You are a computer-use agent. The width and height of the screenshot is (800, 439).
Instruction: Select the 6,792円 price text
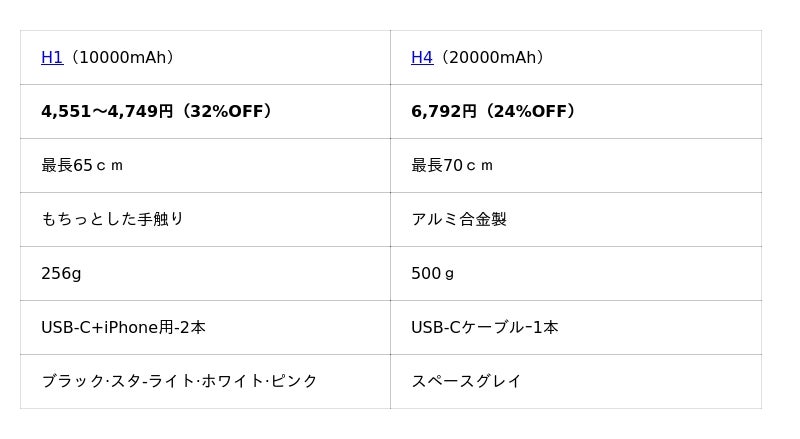point(443,112)
